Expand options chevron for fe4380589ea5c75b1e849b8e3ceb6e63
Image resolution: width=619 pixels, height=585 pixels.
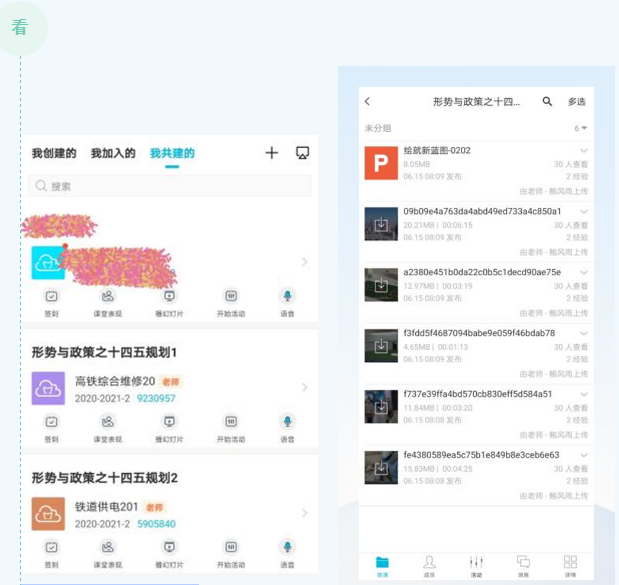[x=584, y=455]
